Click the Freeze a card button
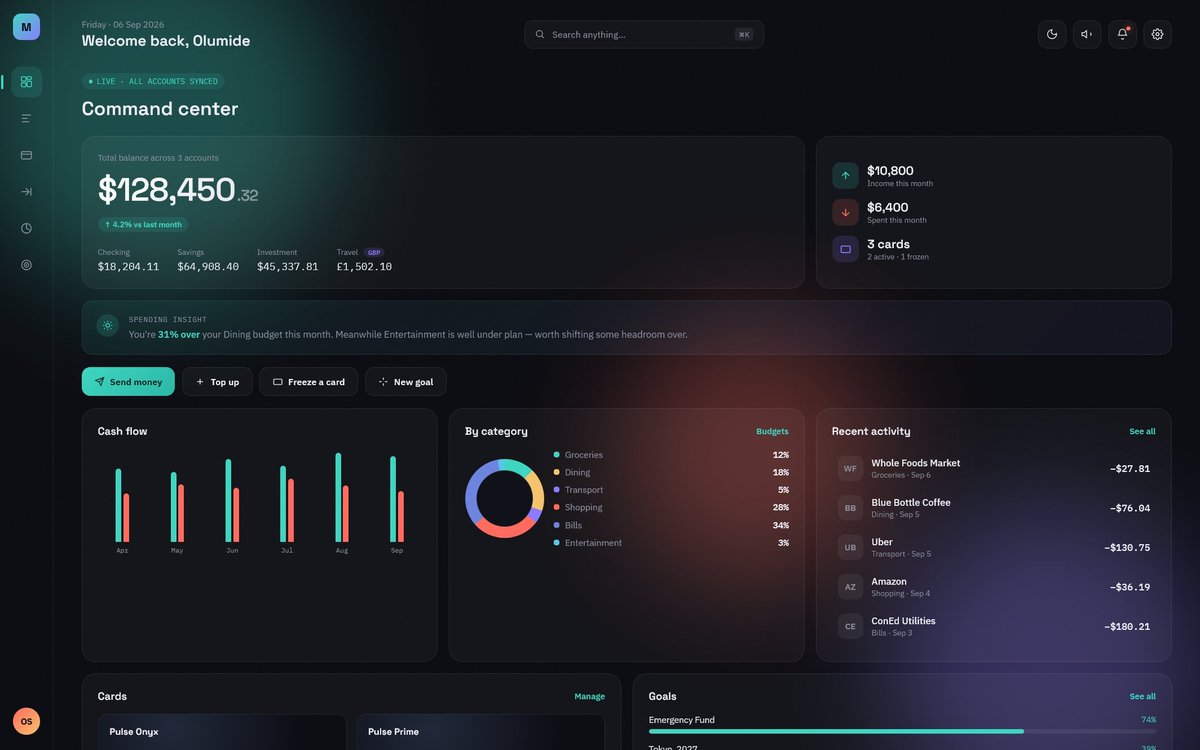This screenshot has width=1200, height=750. pyautogui.click(x=308, y=382)
